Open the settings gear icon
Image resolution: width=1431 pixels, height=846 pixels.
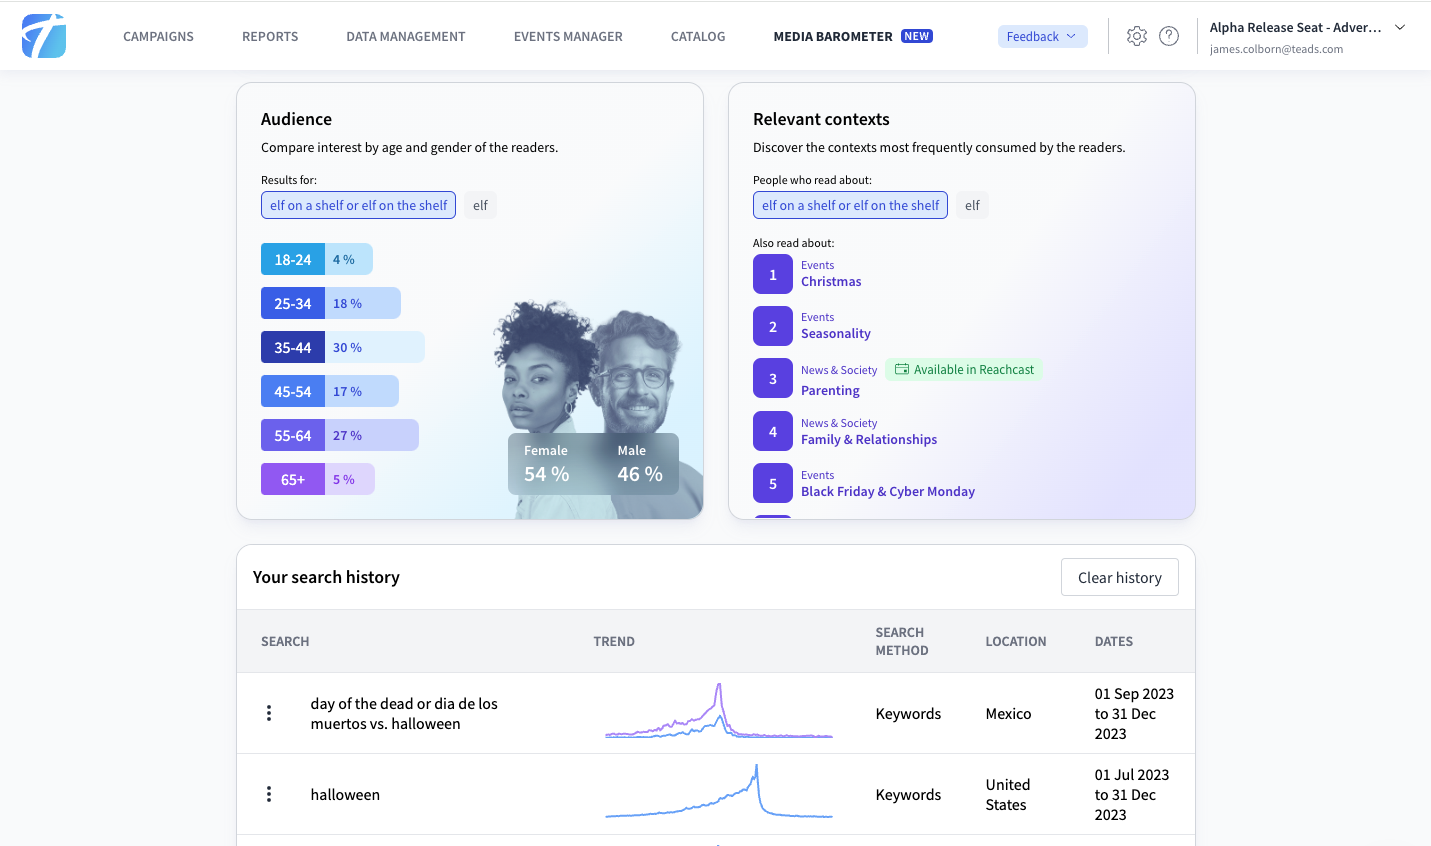pyautogui.click(x=1136, y=36)
